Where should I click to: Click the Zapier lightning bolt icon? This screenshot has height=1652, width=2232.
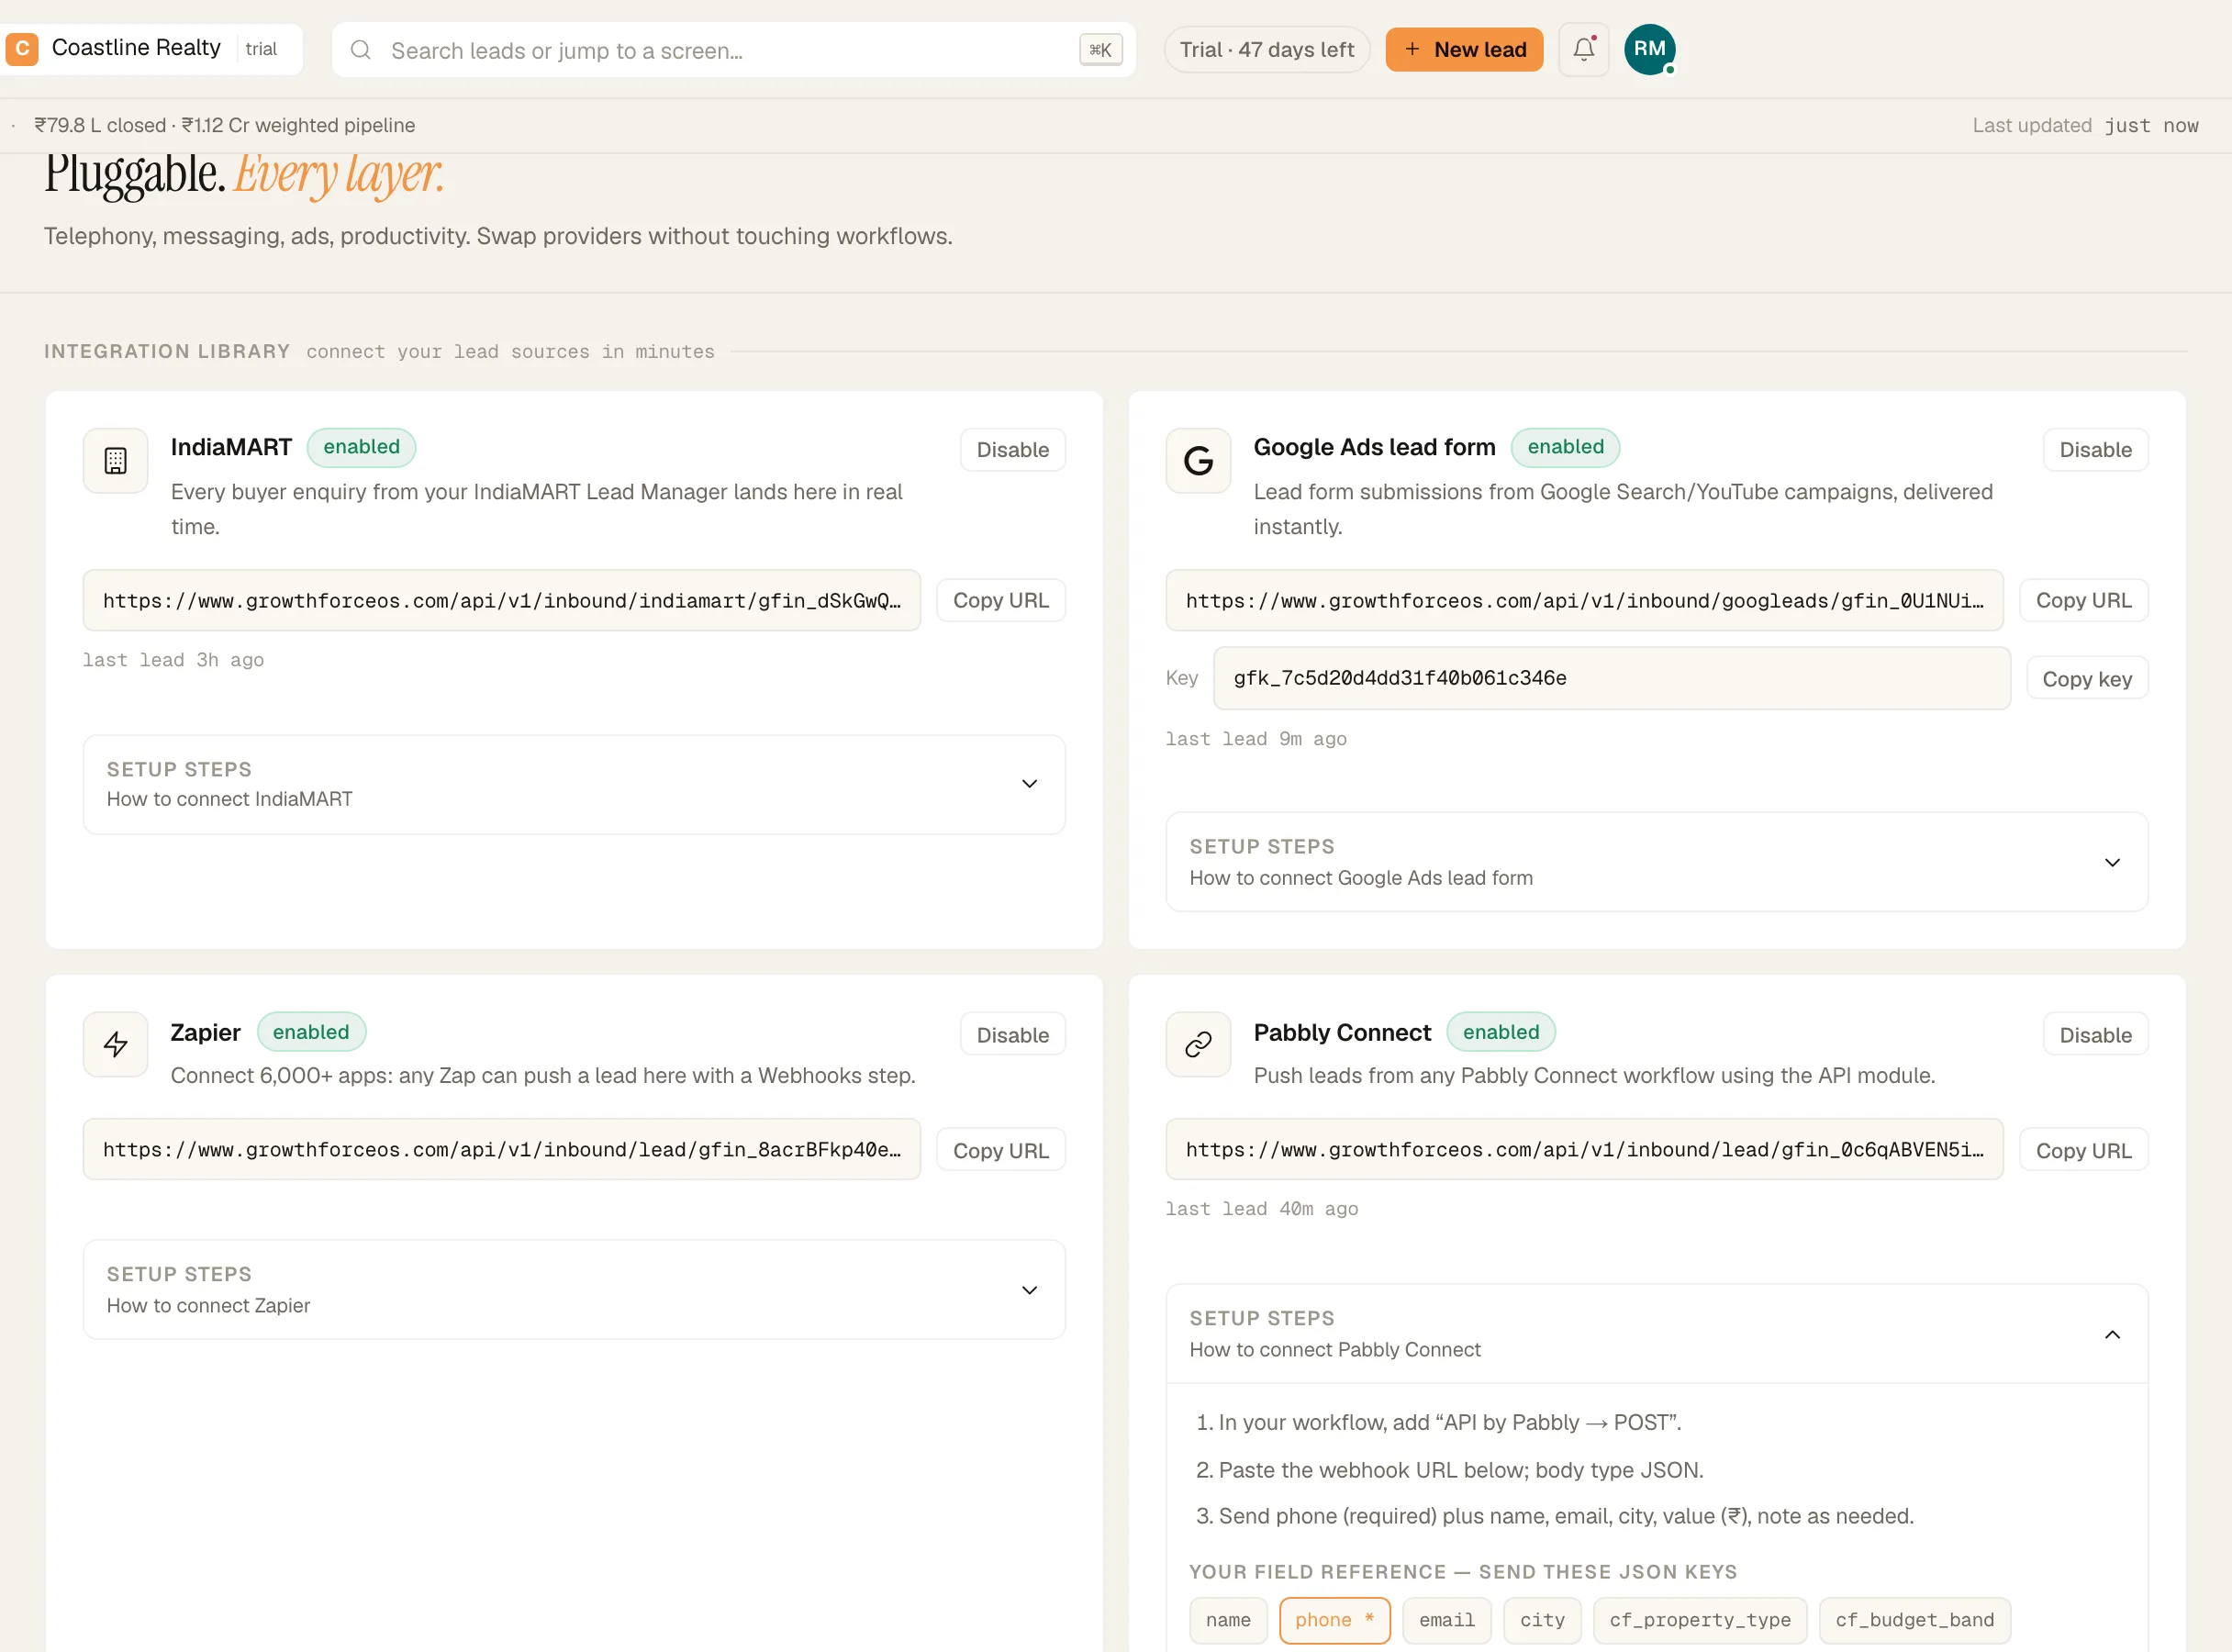(x=115, y=1045)
